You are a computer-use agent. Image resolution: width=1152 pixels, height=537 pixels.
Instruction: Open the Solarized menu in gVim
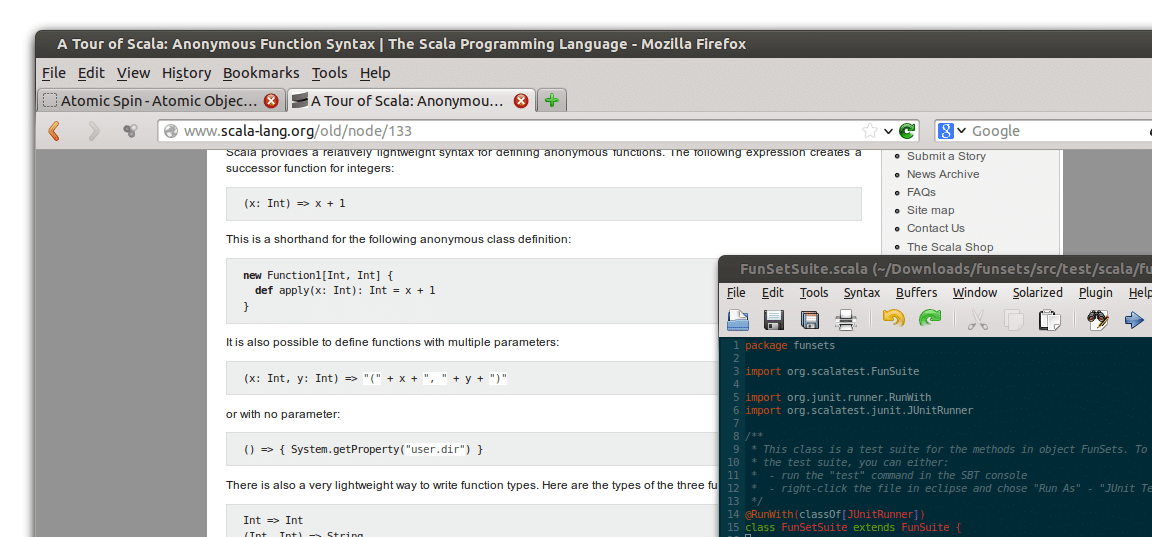point(1037,292)
